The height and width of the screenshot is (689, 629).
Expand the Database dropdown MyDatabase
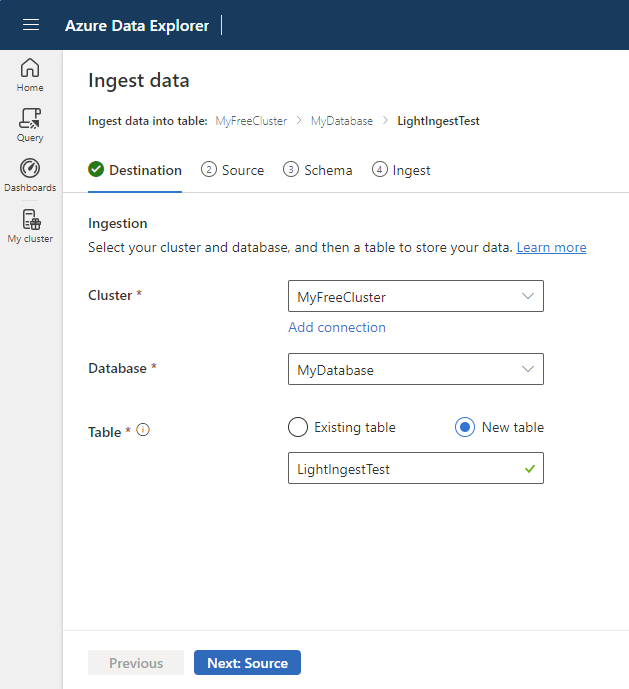(x=416, y=369)
